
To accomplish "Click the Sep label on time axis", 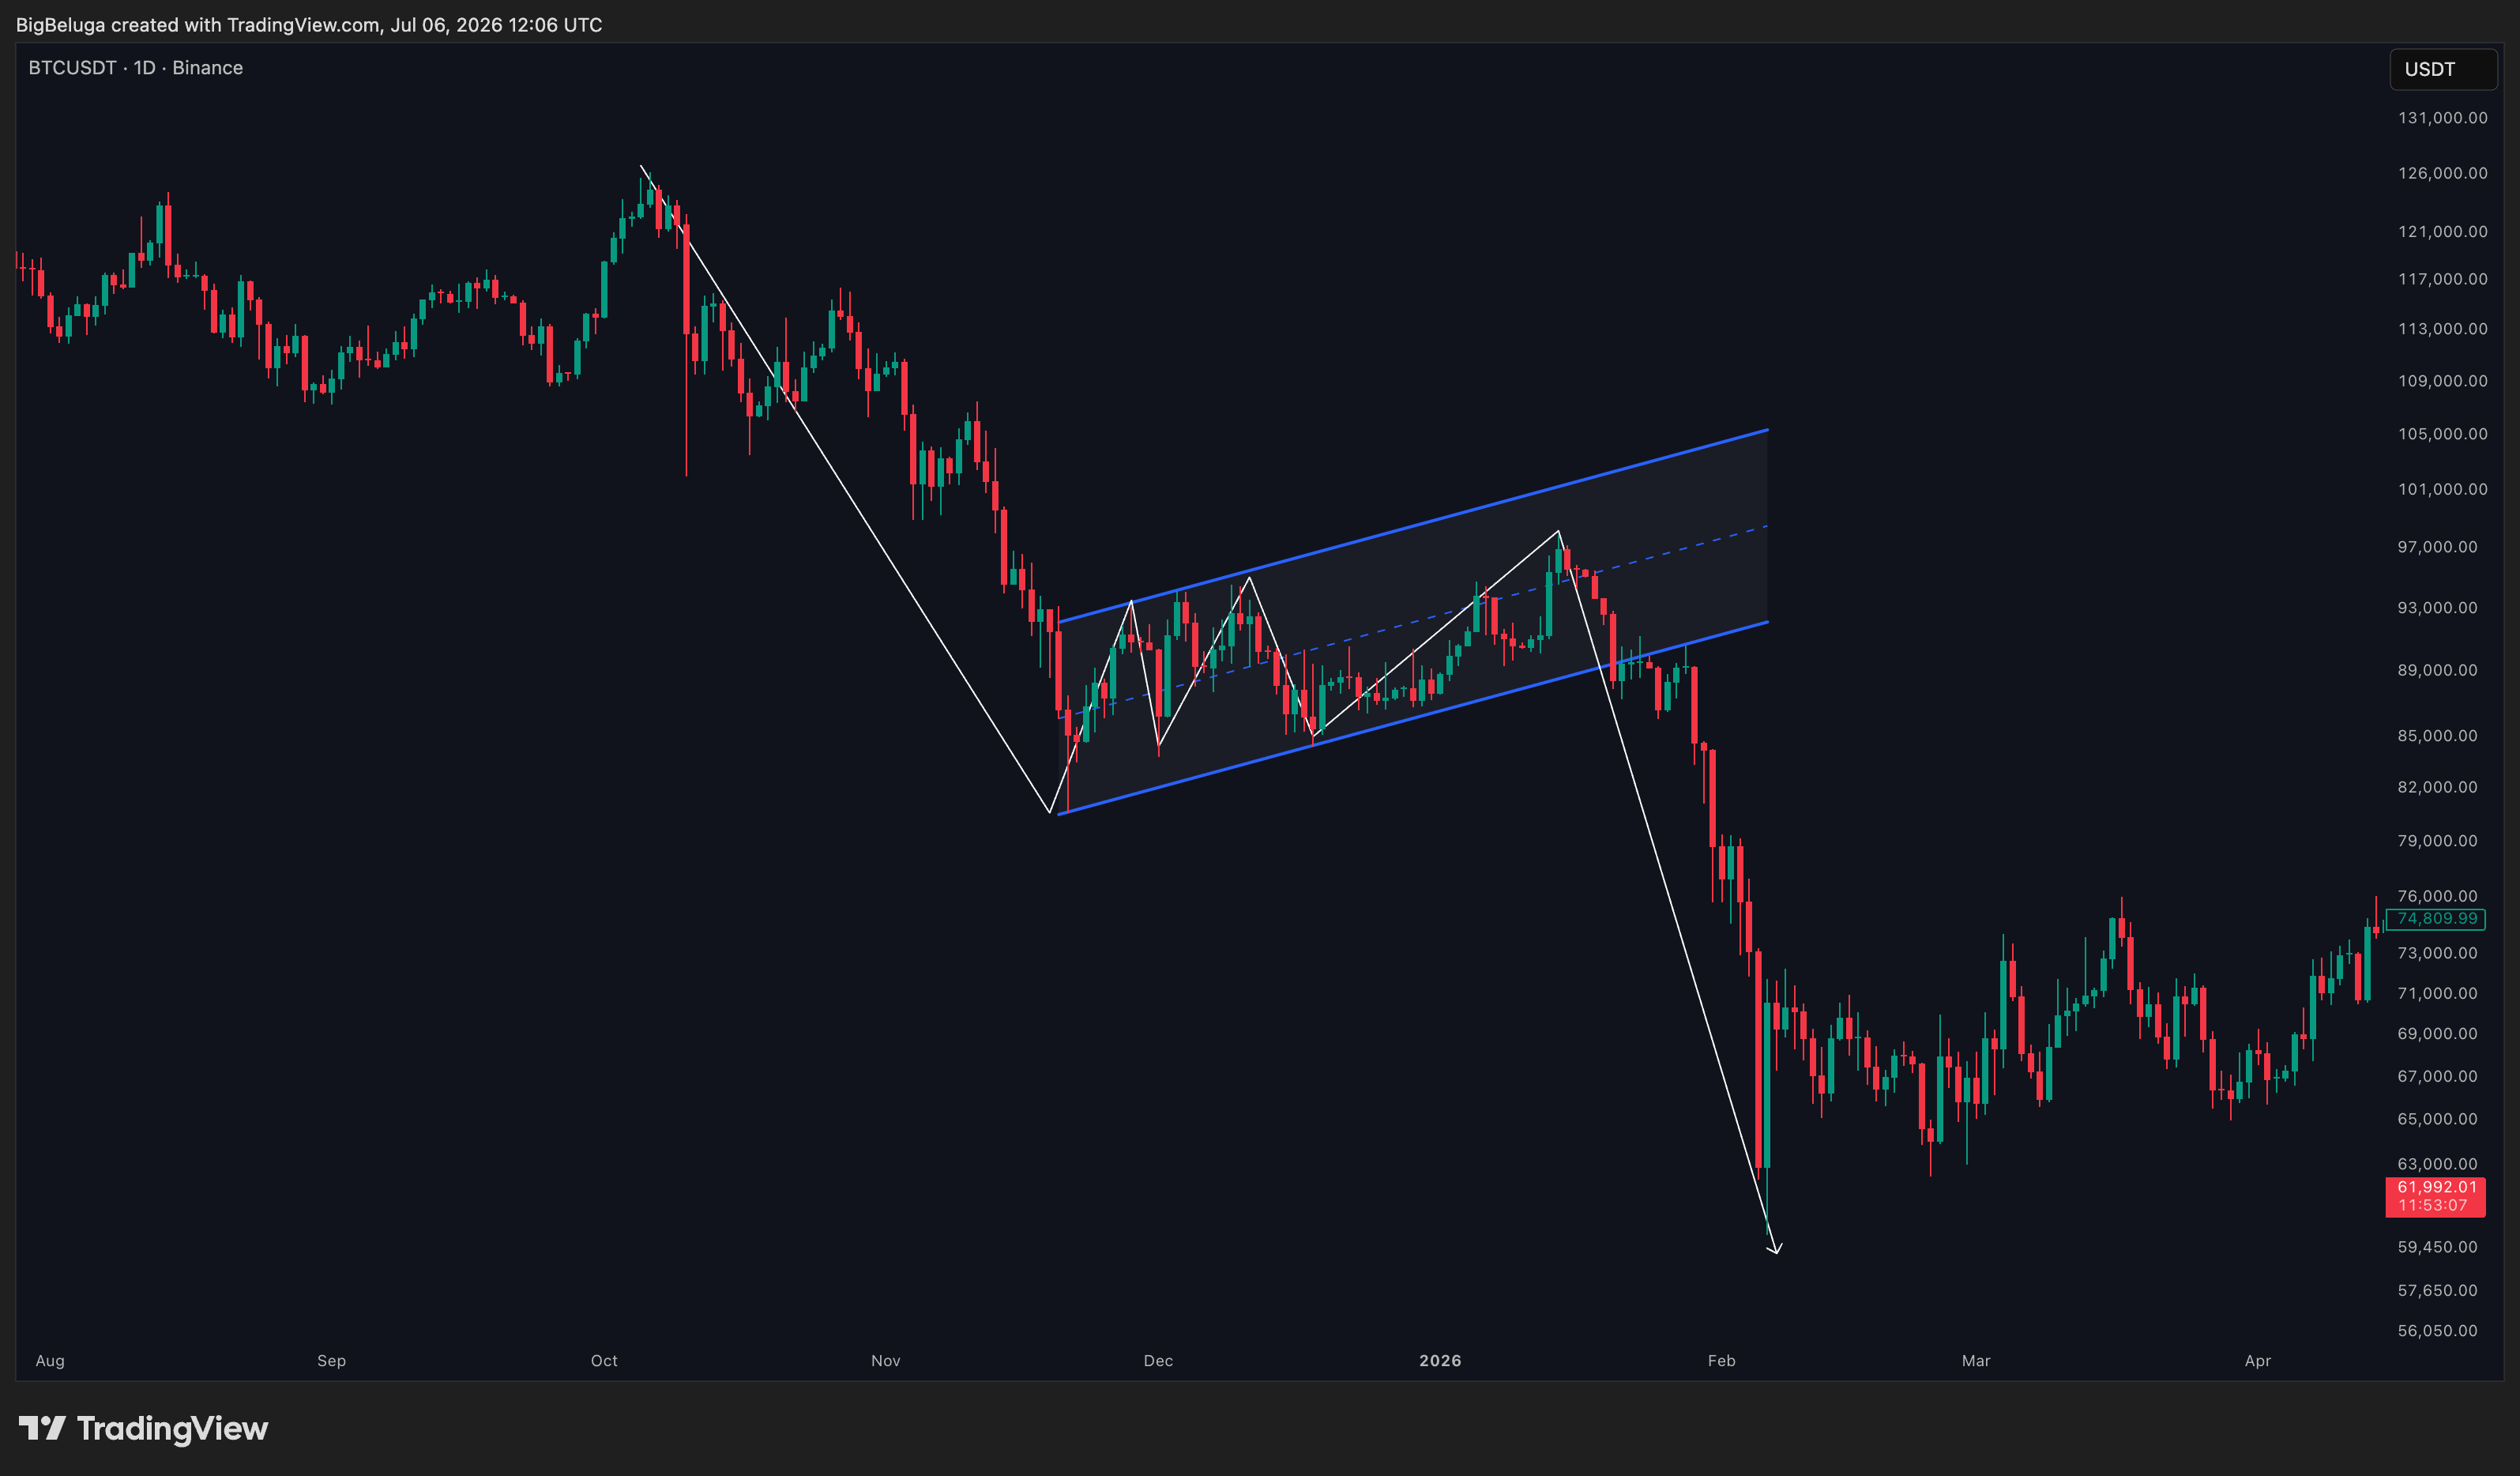I will [331, 1361].
